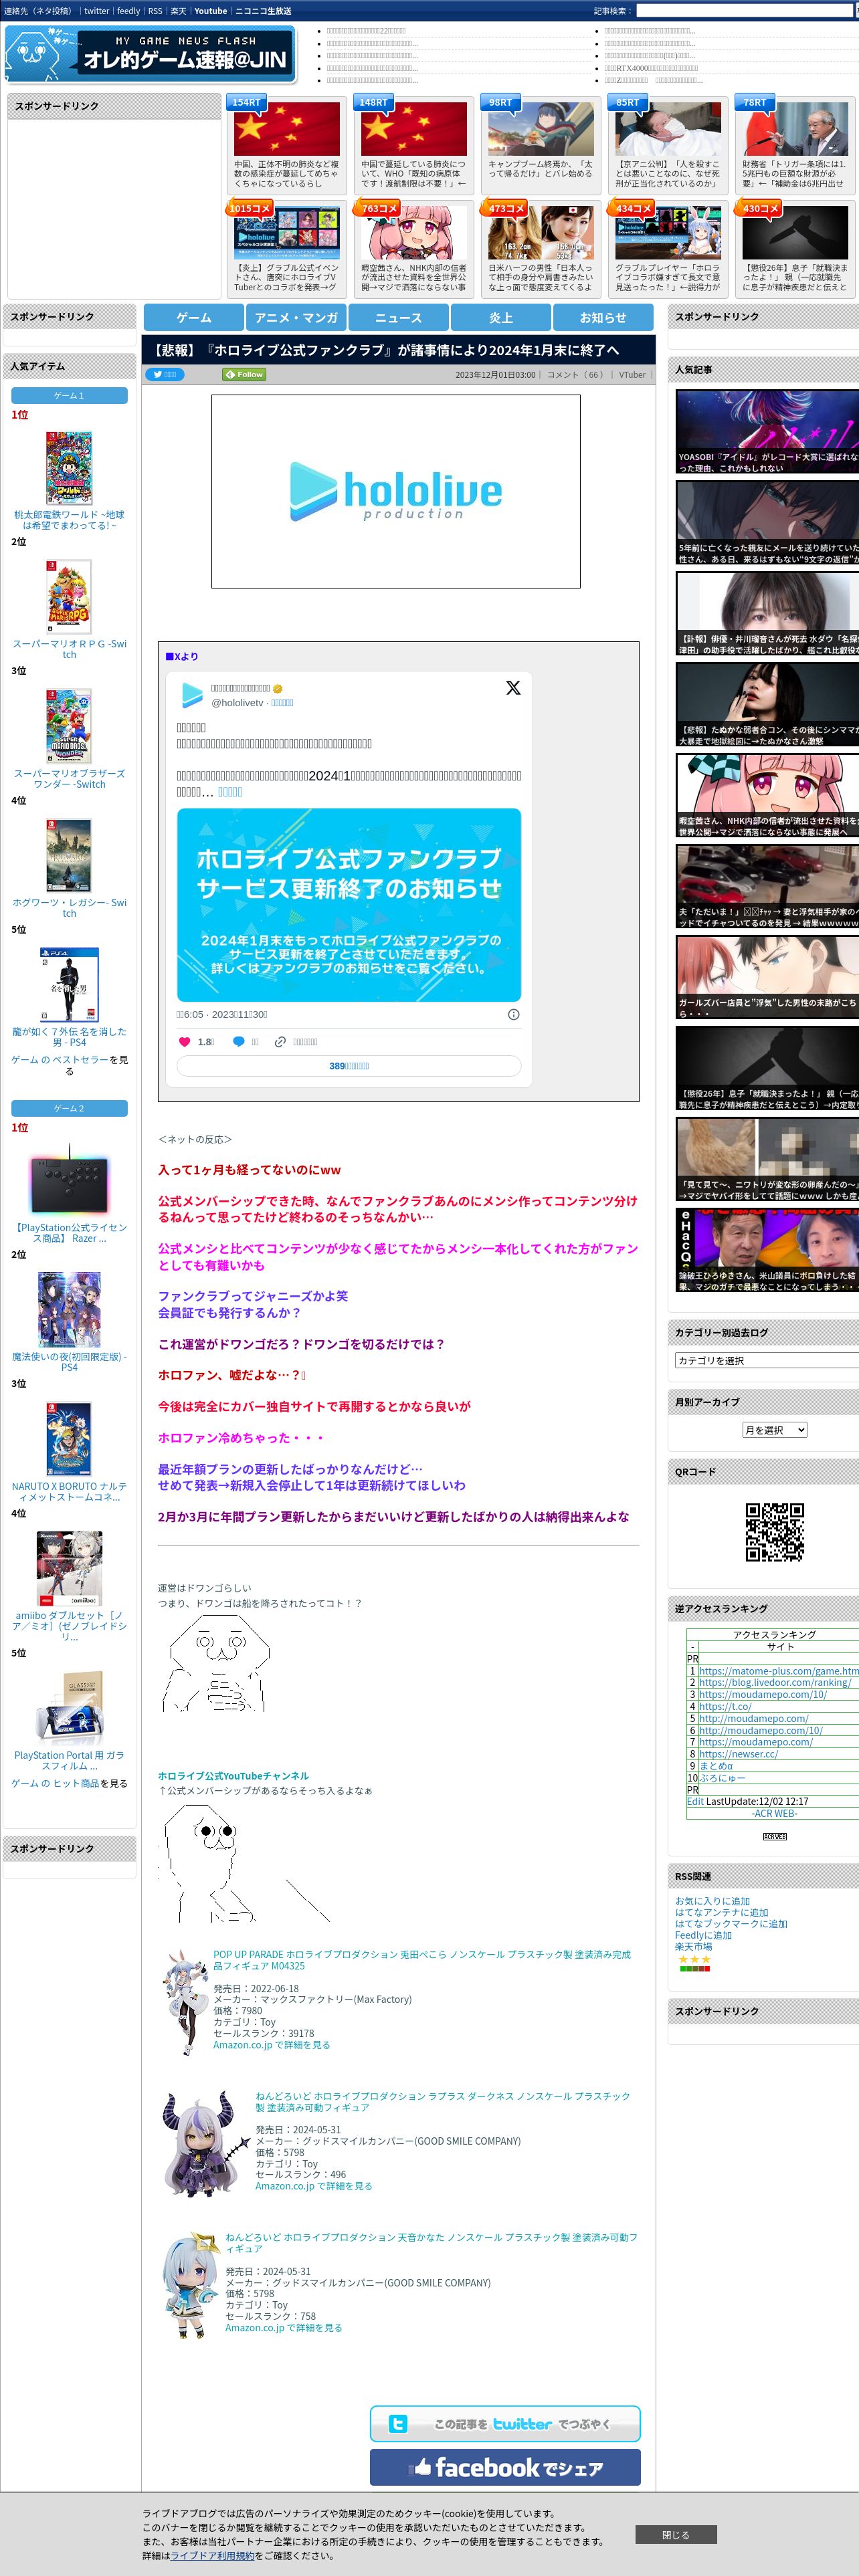The height and width of the screenshot is (2576, 859).
Task: Click the copy link icon on tweet
Action: 281,1041
